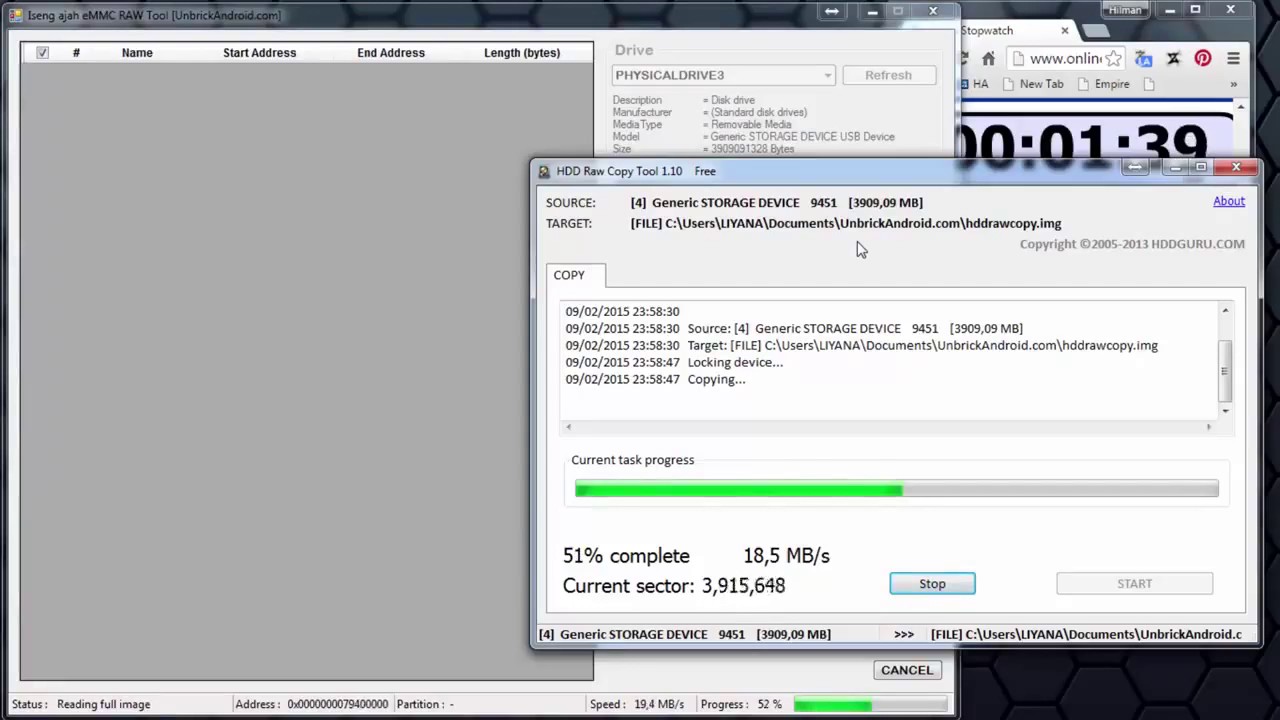The height and width of the screenshot is (720, 1280).
Task: Click the blank page bookmark after Empire
Action: [1148, 84]
